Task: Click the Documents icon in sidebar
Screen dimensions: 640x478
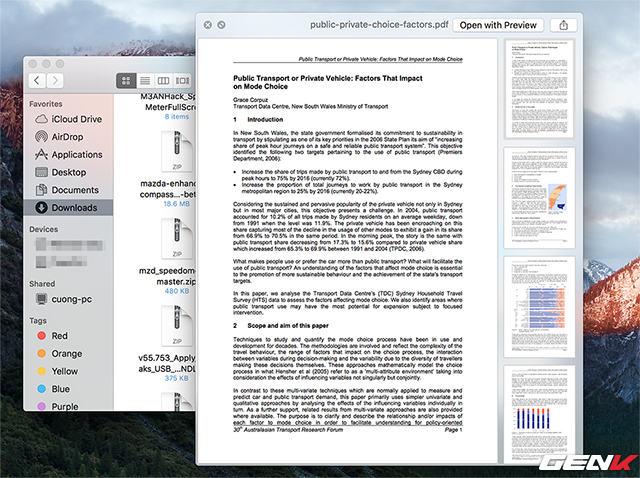Action: pos(41,190)
